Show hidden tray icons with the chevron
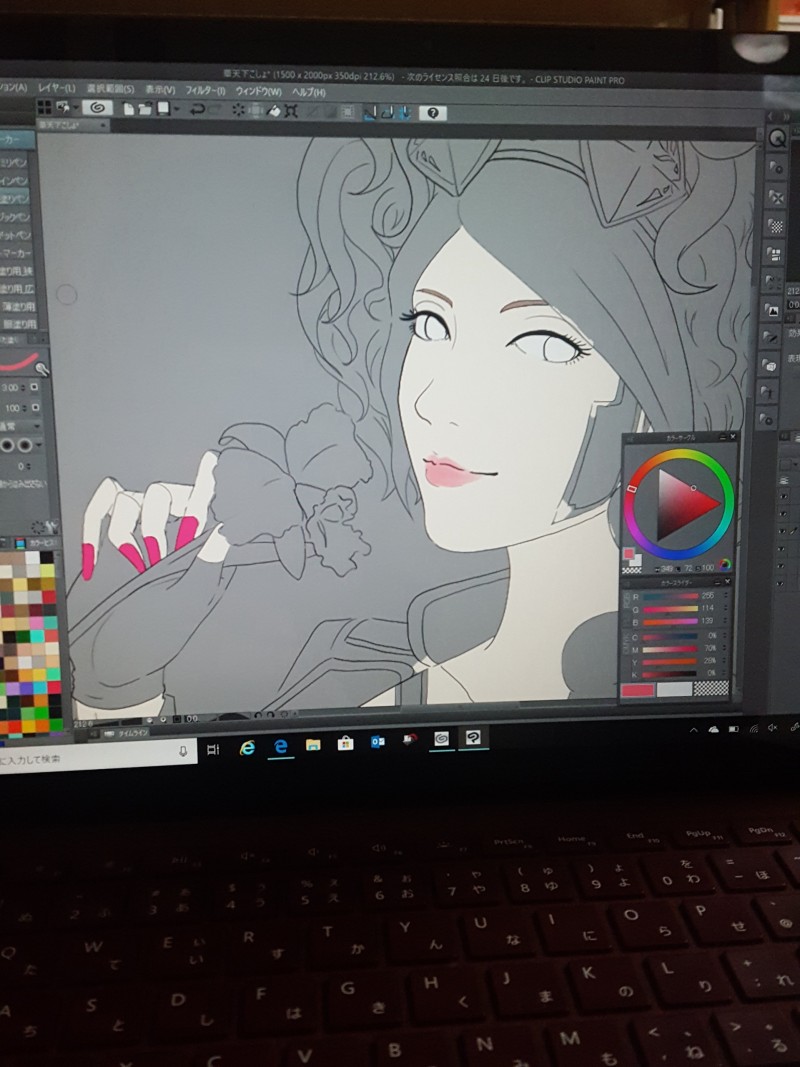The width and height of the screenshot is (800, 1067). click(x=693, y=729)
